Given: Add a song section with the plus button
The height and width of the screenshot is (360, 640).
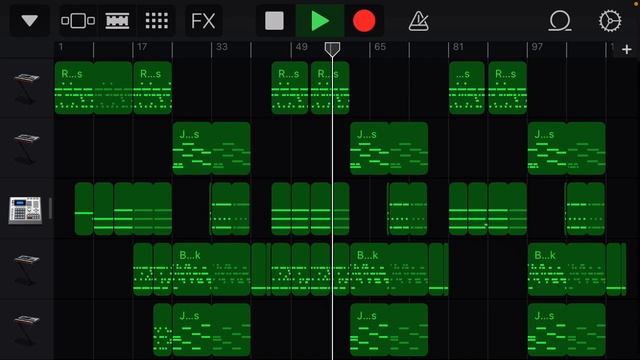Looking at the screenshot, I should click(627, 50).
